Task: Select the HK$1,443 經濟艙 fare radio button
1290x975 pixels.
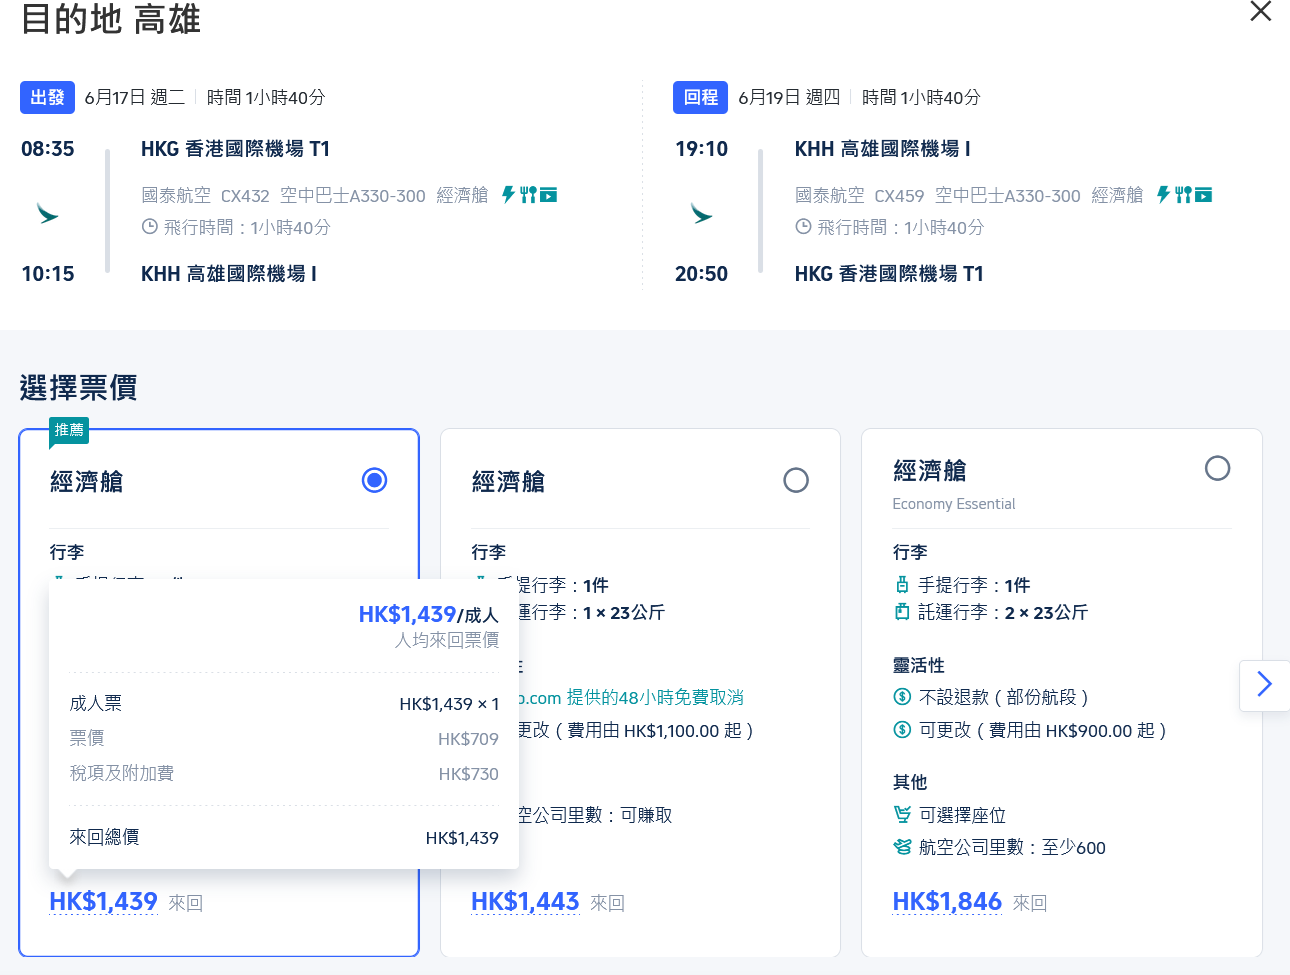Action: pyautogui.click(x=796, y=481)
